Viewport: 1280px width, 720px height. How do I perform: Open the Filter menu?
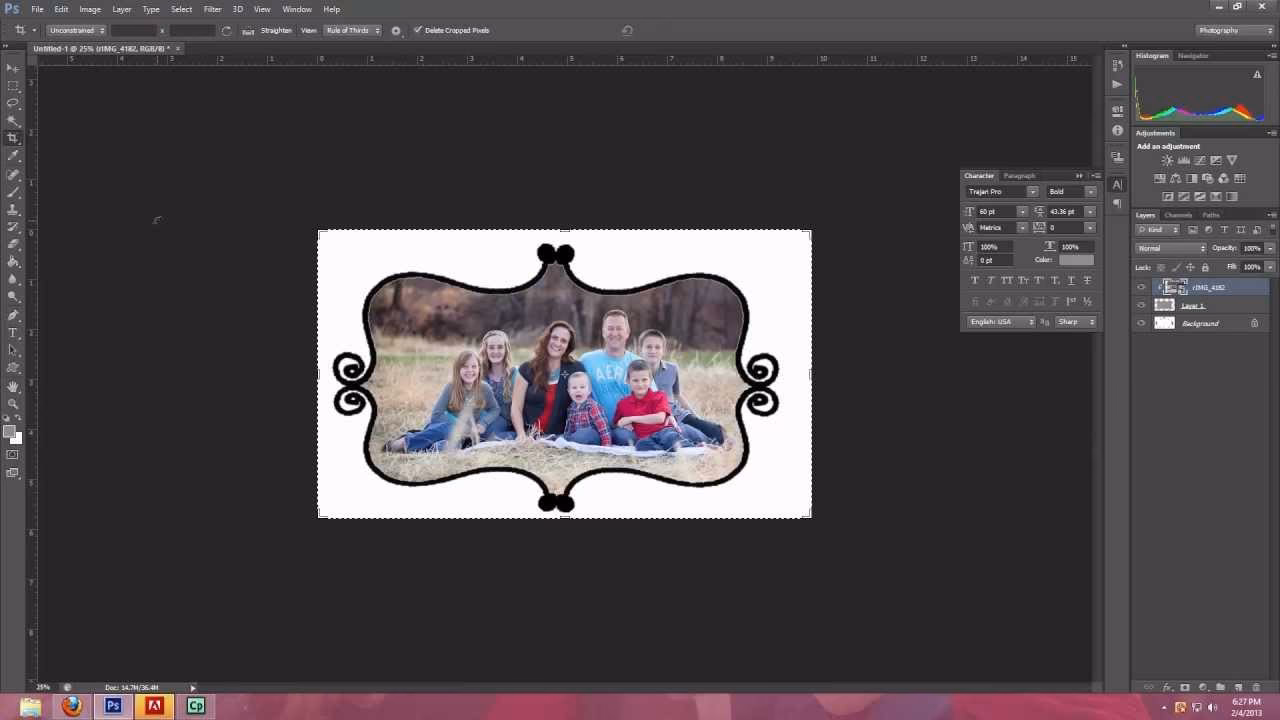click(212, 9)
